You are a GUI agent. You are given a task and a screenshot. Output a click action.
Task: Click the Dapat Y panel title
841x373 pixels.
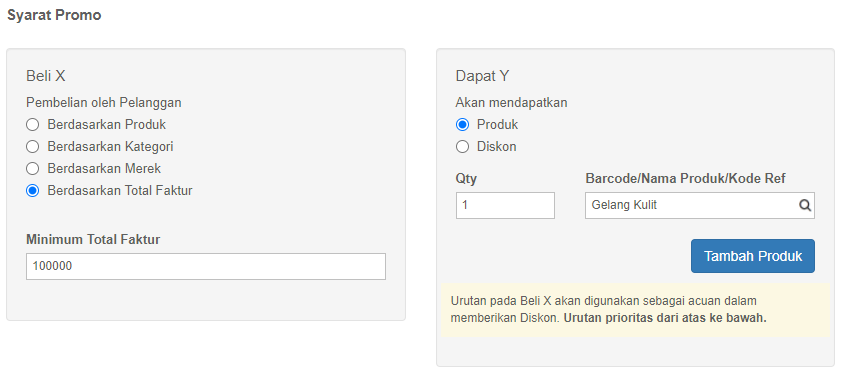(x=482, y=76)
